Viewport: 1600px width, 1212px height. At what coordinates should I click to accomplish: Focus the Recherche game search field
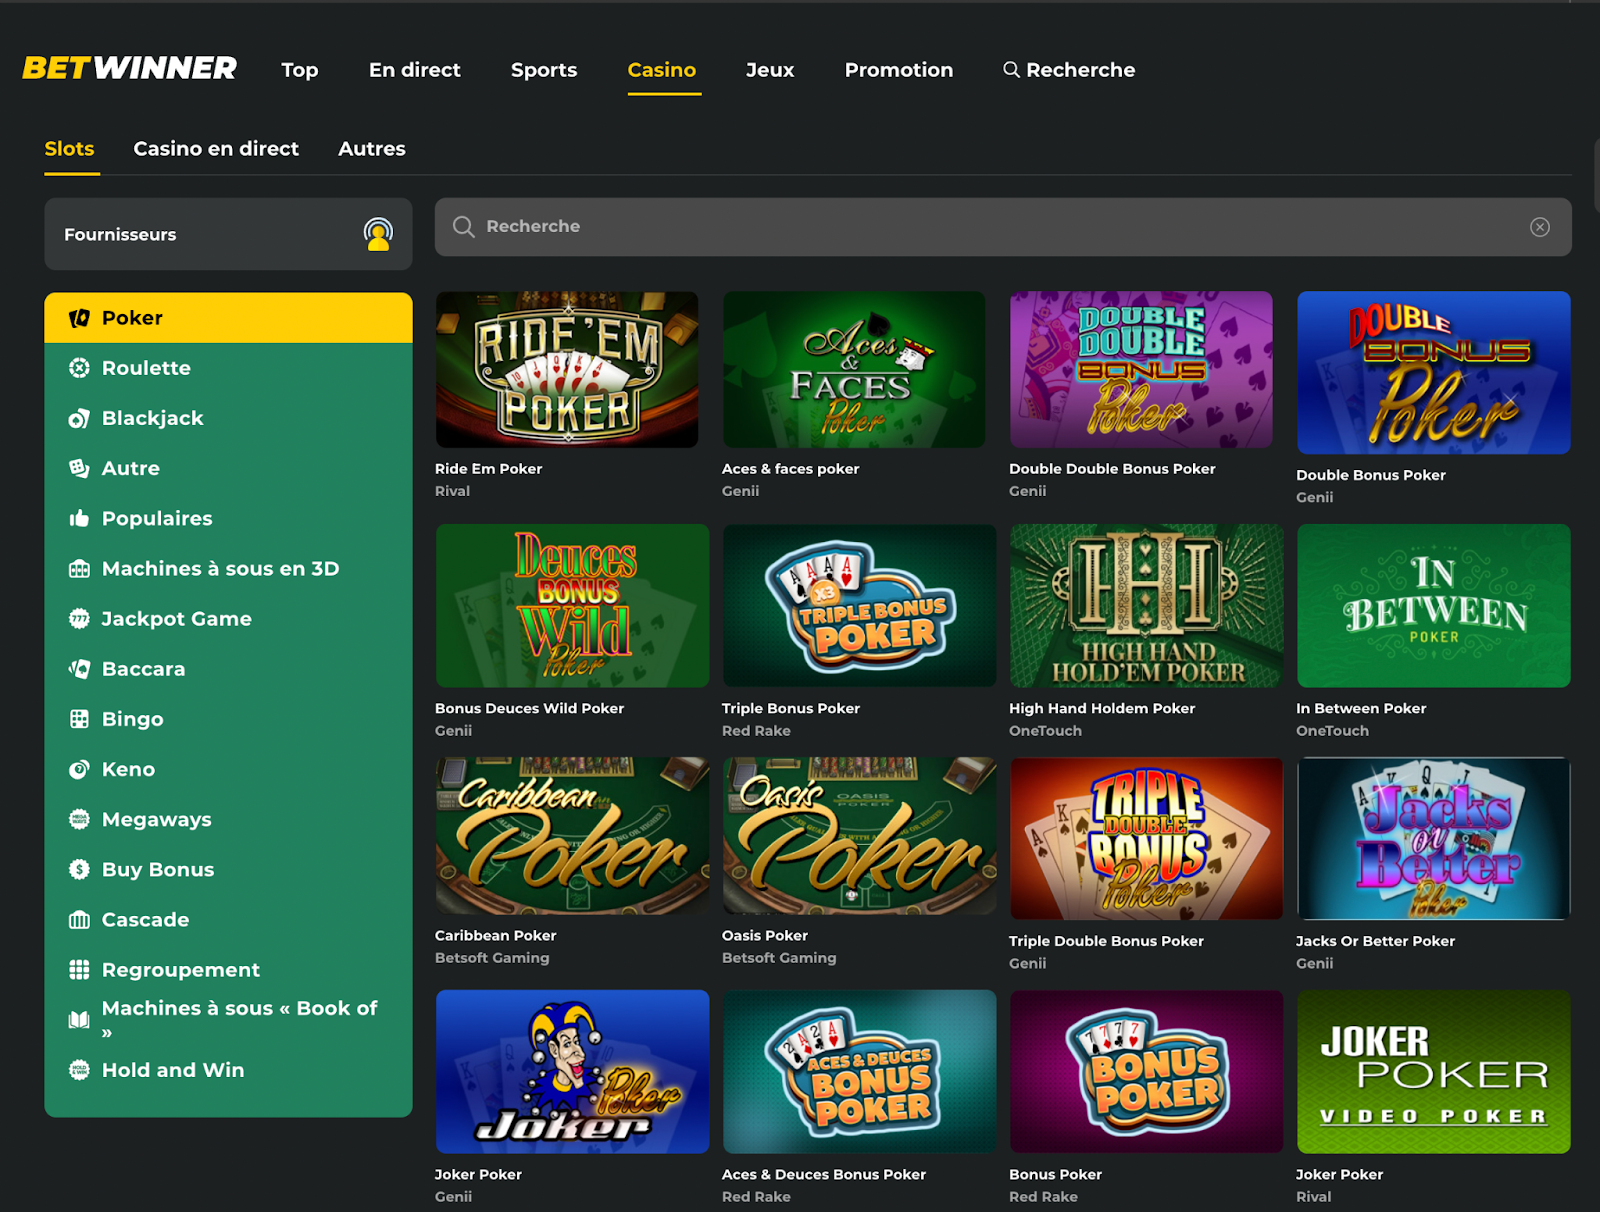1003,227
